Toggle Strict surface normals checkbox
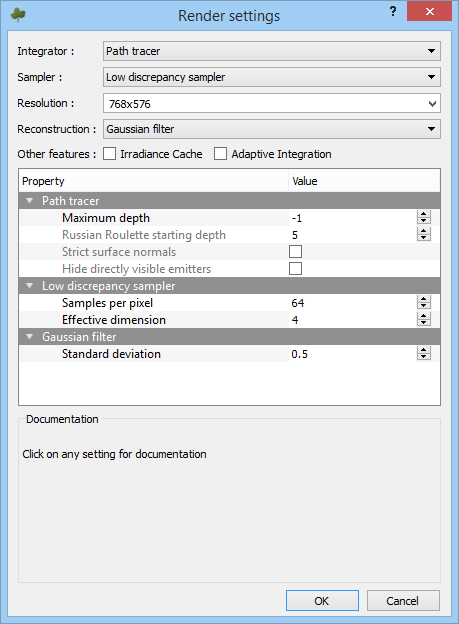Screen dimensions: 459x624 (295, 252)
